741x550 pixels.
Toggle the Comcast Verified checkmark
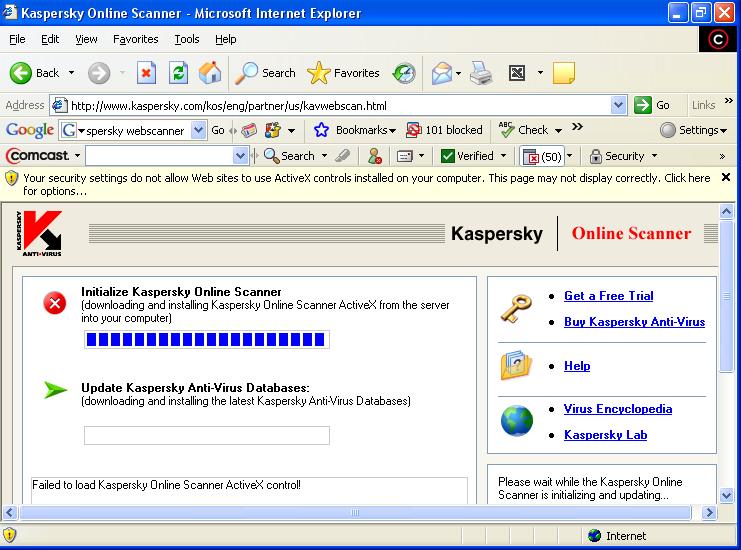(x=467, y=155)
